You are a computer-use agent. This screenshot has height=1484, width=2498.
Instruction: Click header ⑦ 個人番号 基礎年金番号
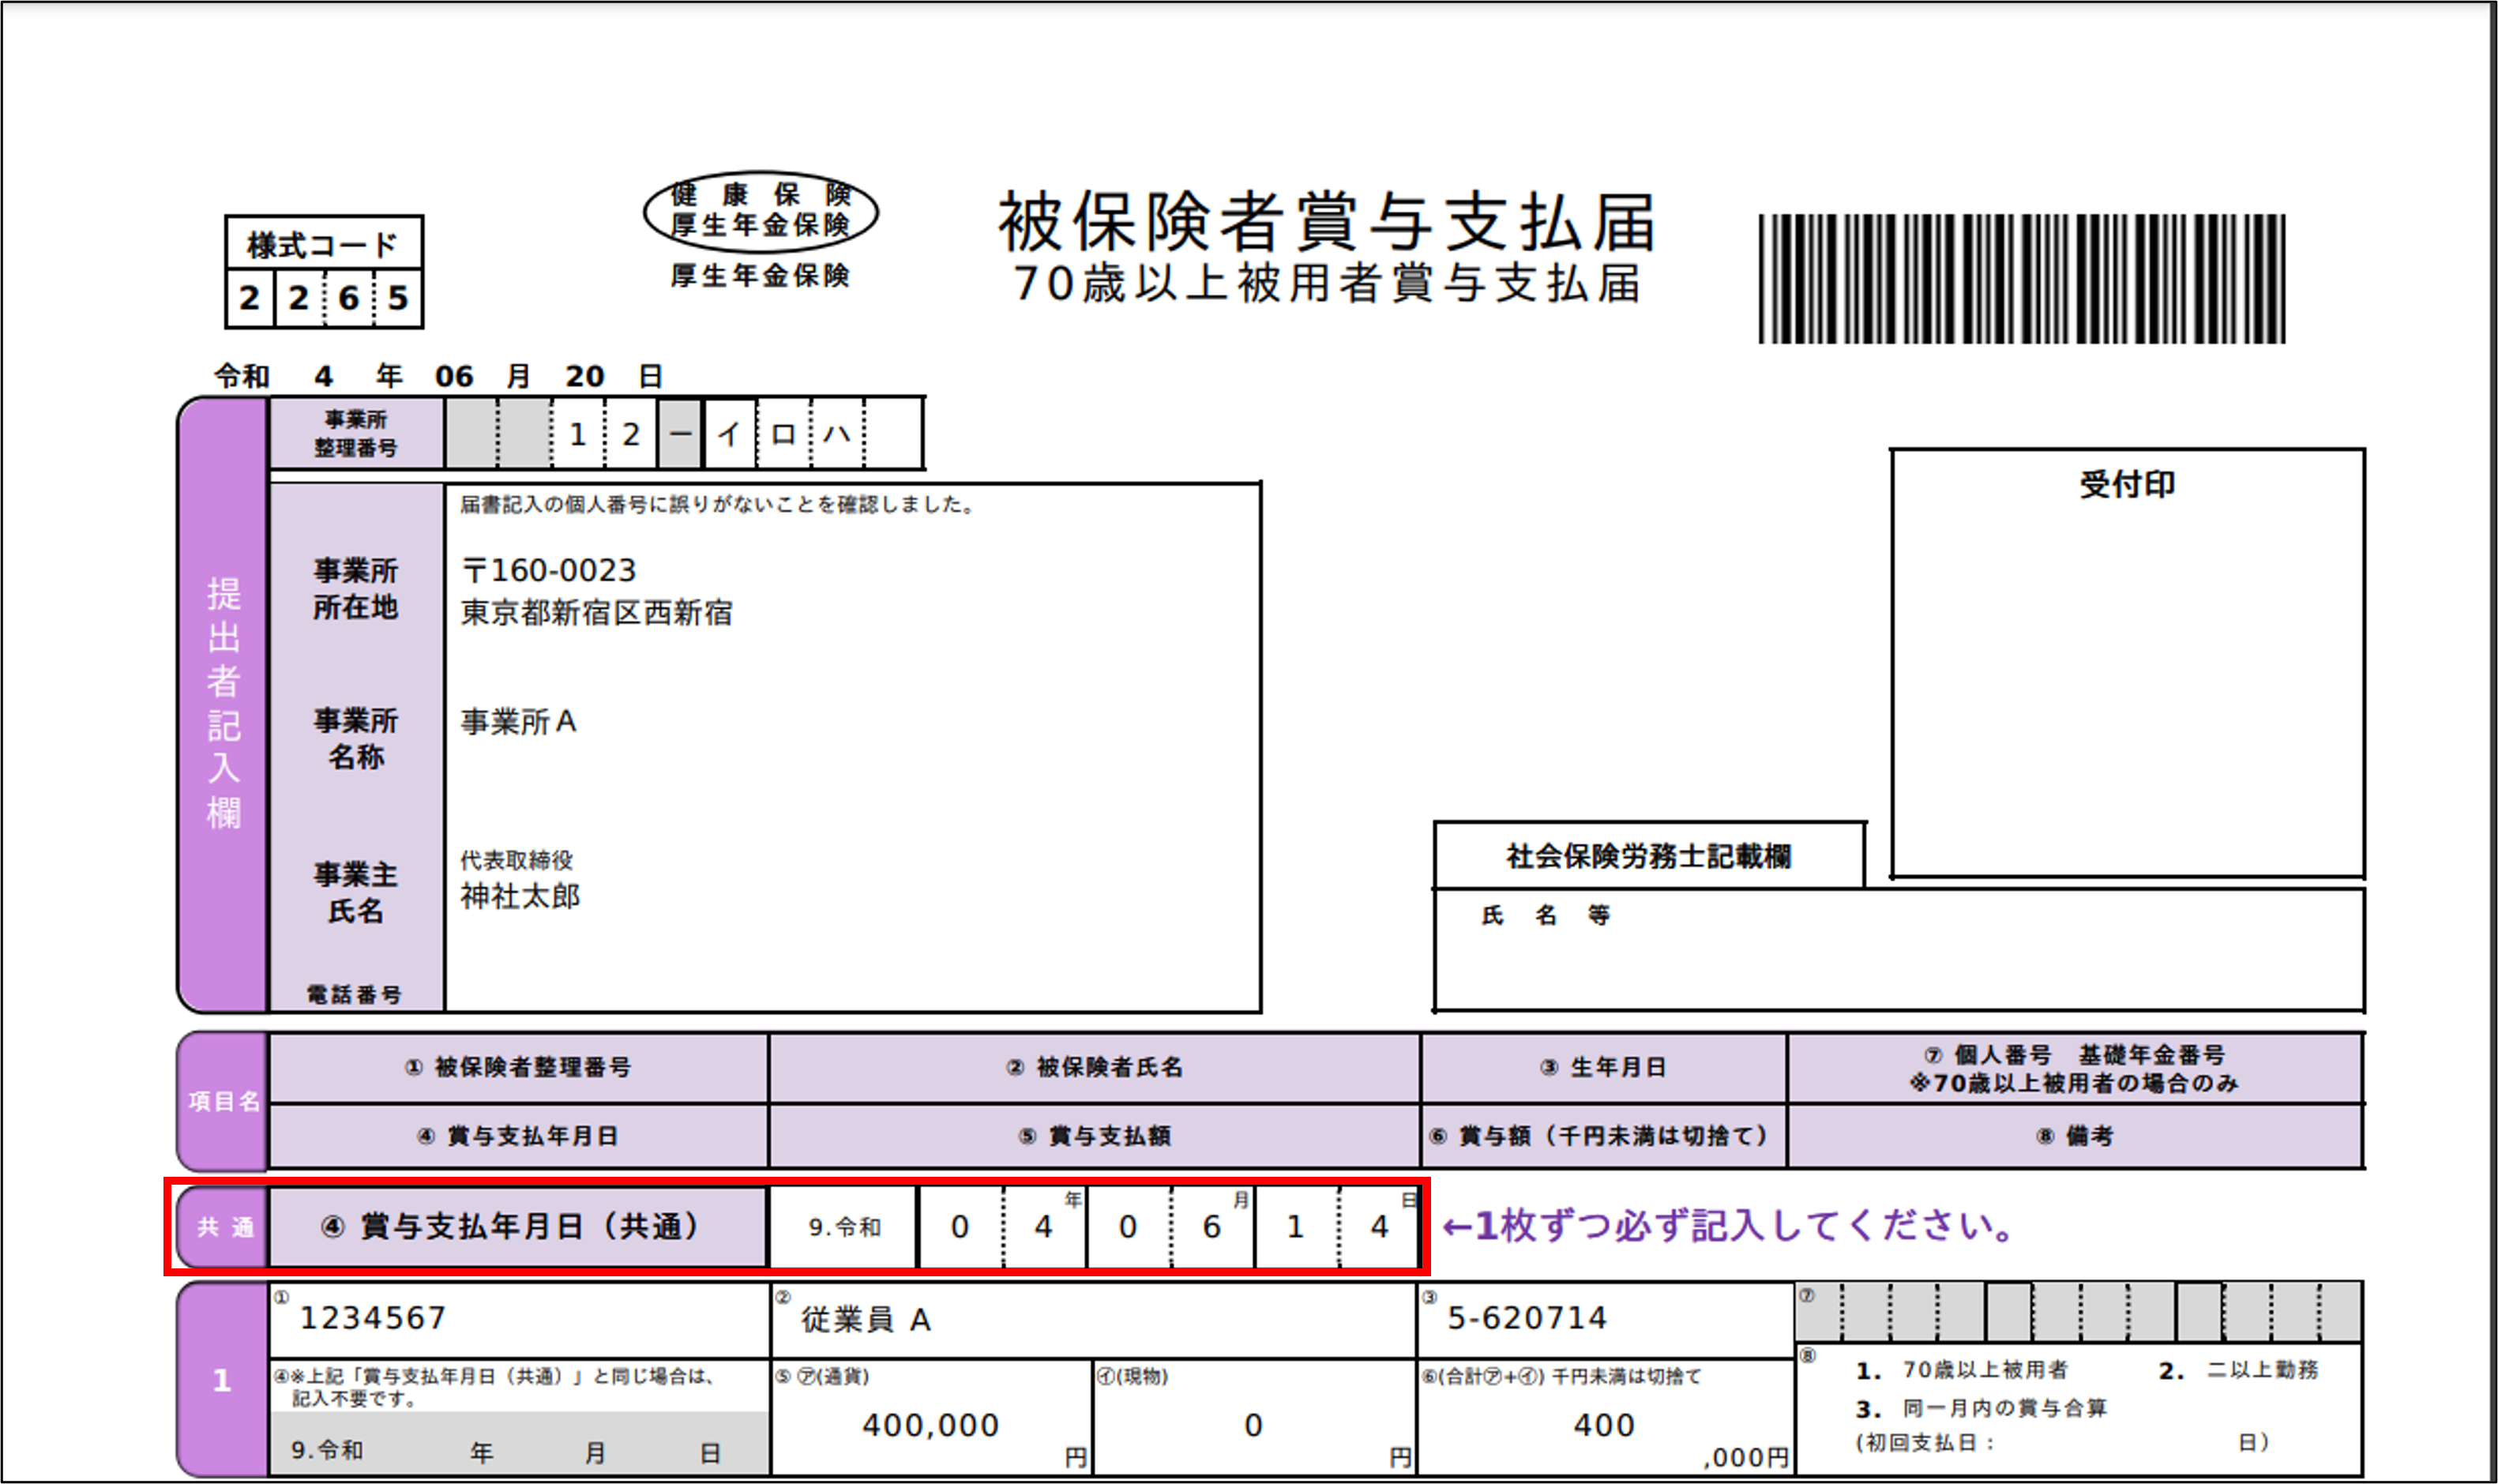click(x=2075, y=1068)
